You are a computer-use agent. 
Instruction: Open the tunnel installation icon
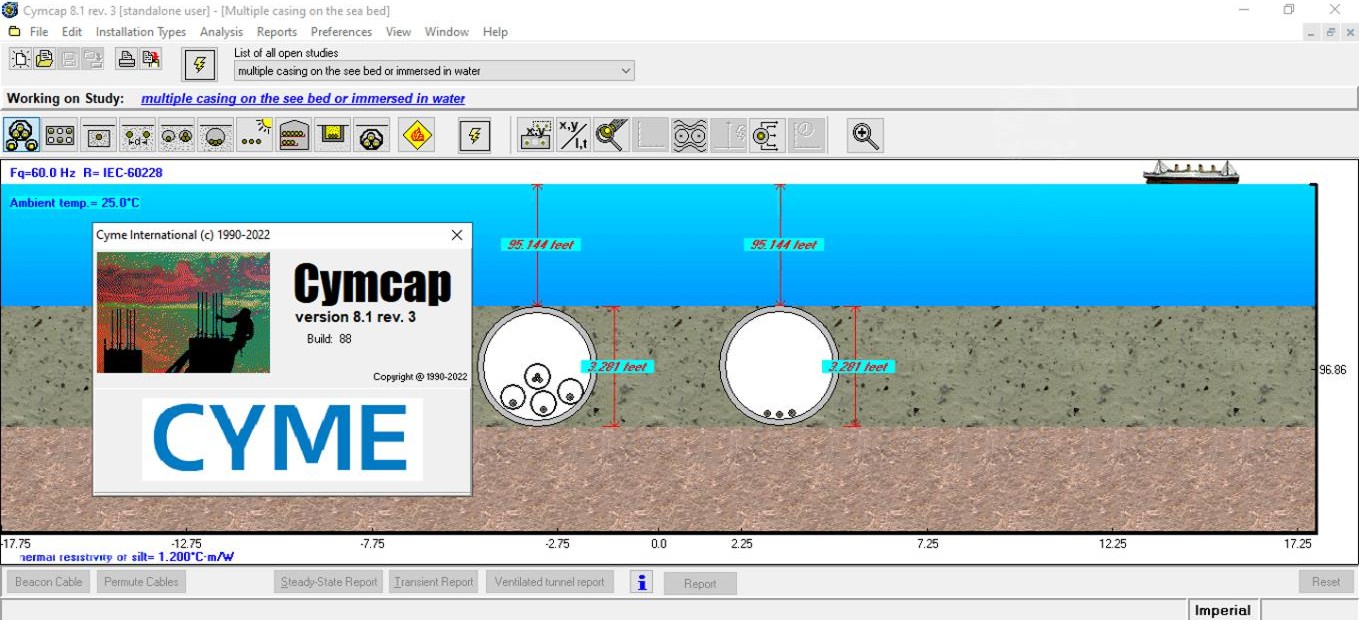point(293,135)
